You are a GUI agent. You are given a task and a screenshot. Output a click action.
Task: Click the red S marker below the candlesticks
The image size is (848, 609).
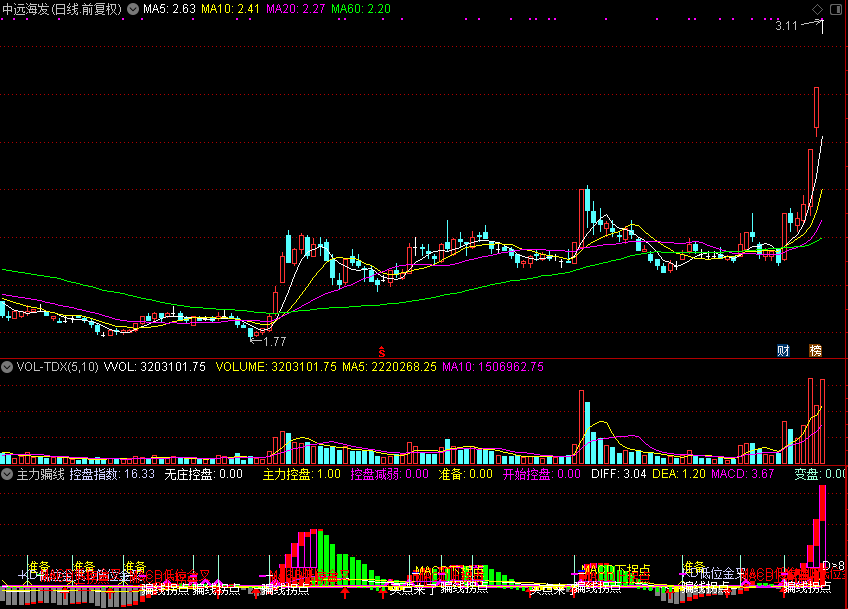pos(382,352)
